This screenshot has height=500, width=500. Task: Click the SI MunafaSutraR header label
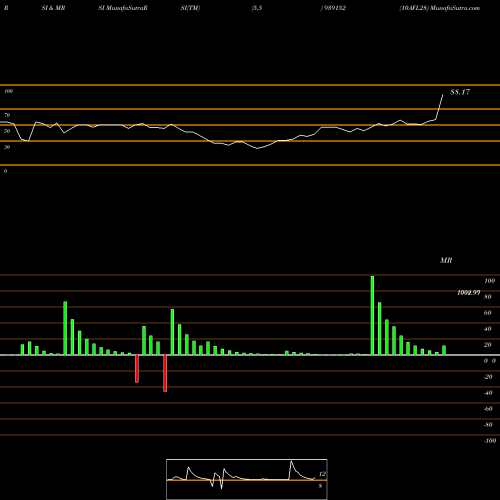click(123, 8)
